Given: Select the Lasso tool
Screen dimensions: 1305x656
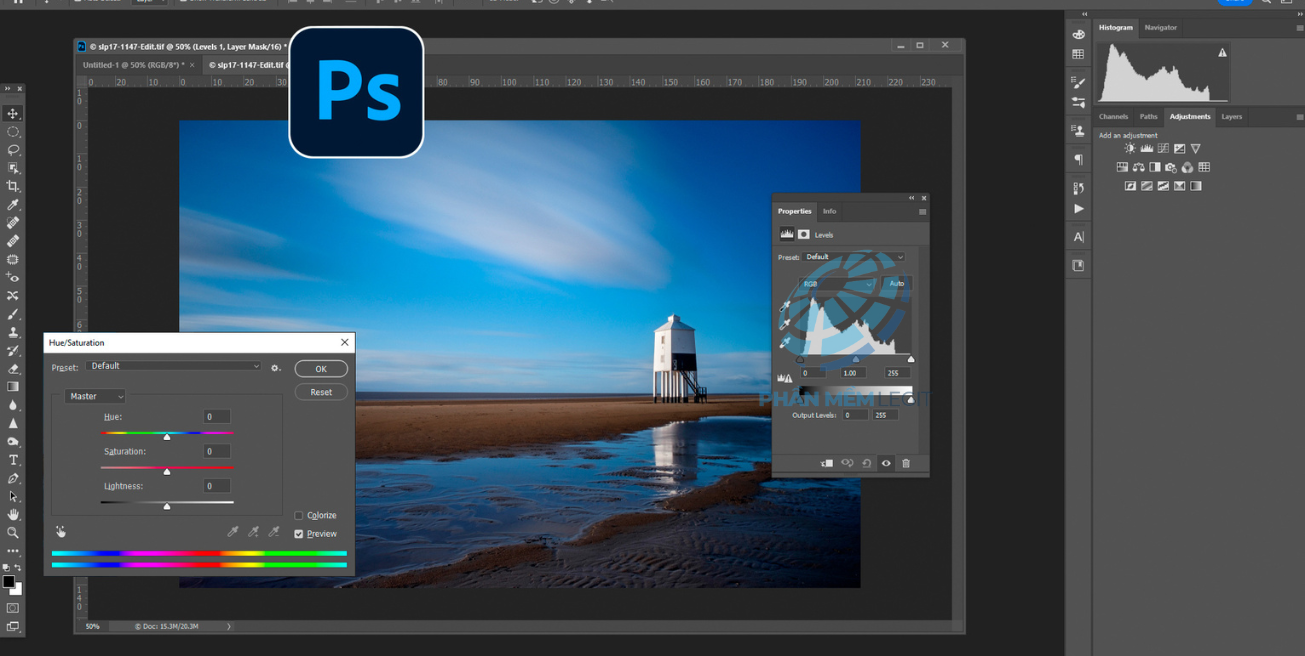Looking at the screenshot, I should pyautogui.click(x=13, y=150).
